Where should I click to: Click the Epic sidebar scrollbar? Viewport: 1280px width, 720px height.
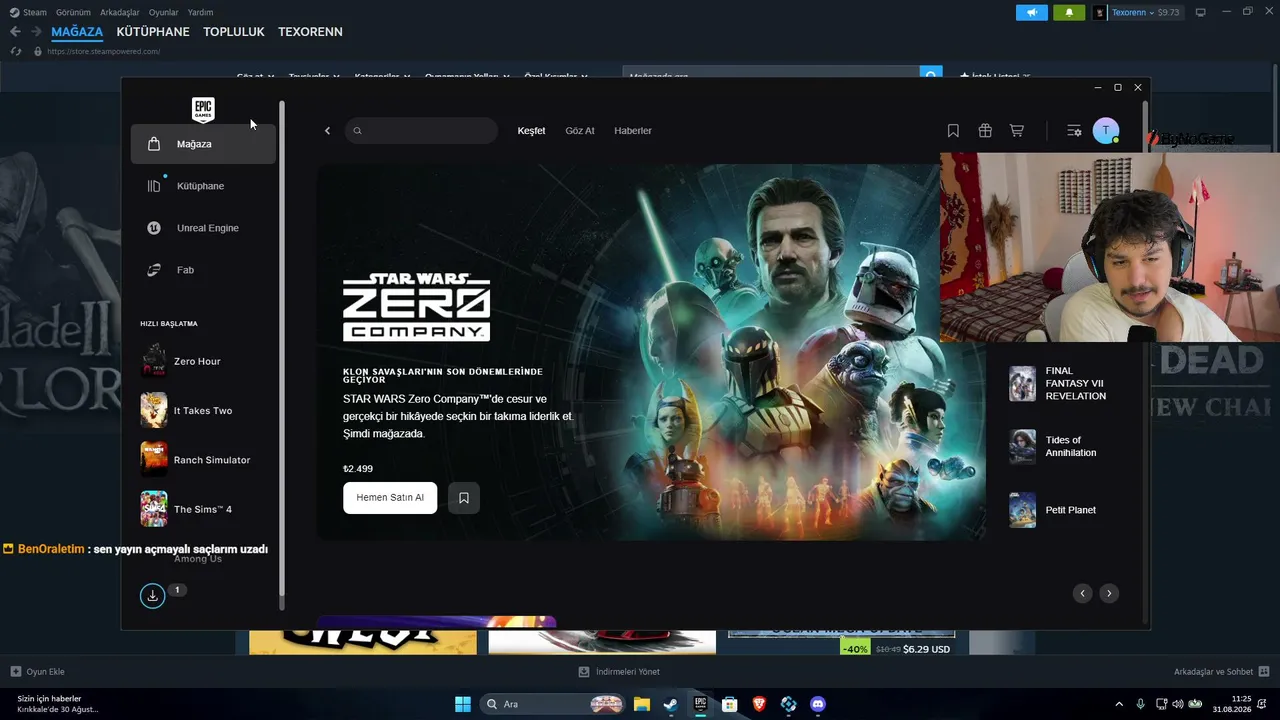tap(282, 350)
